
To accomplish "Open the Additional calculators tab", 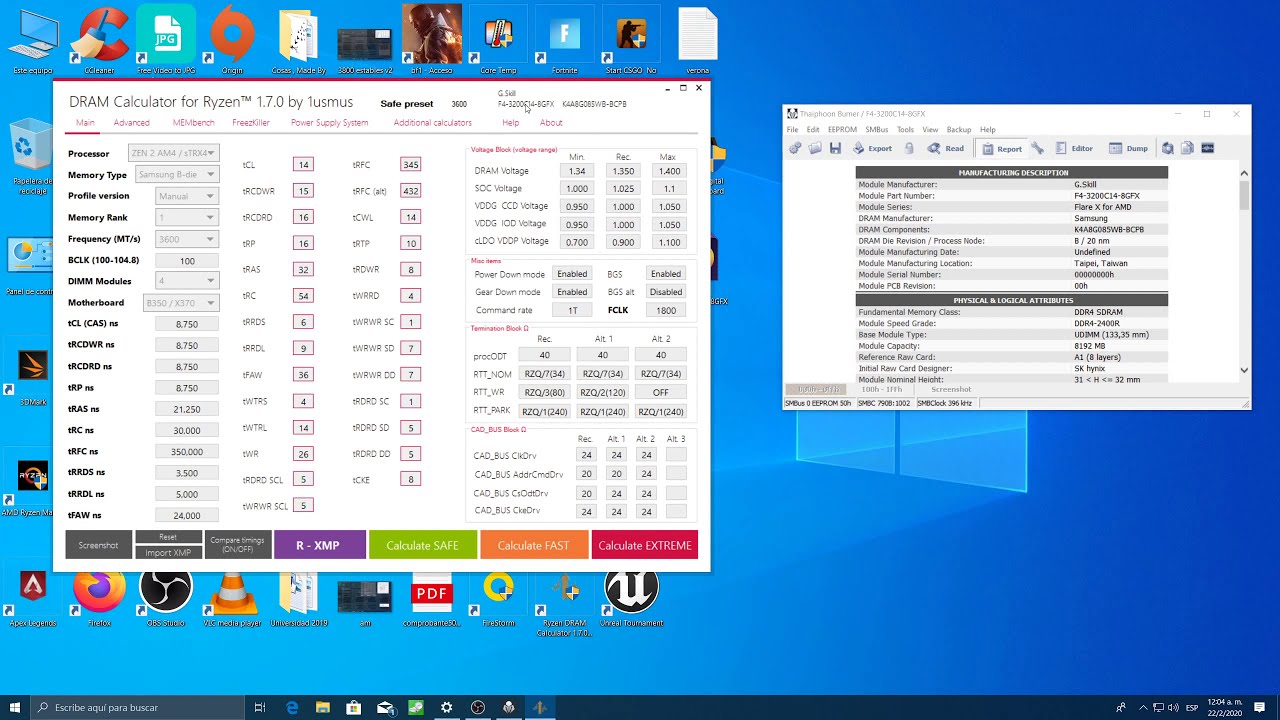I will [x=432, y=123].
